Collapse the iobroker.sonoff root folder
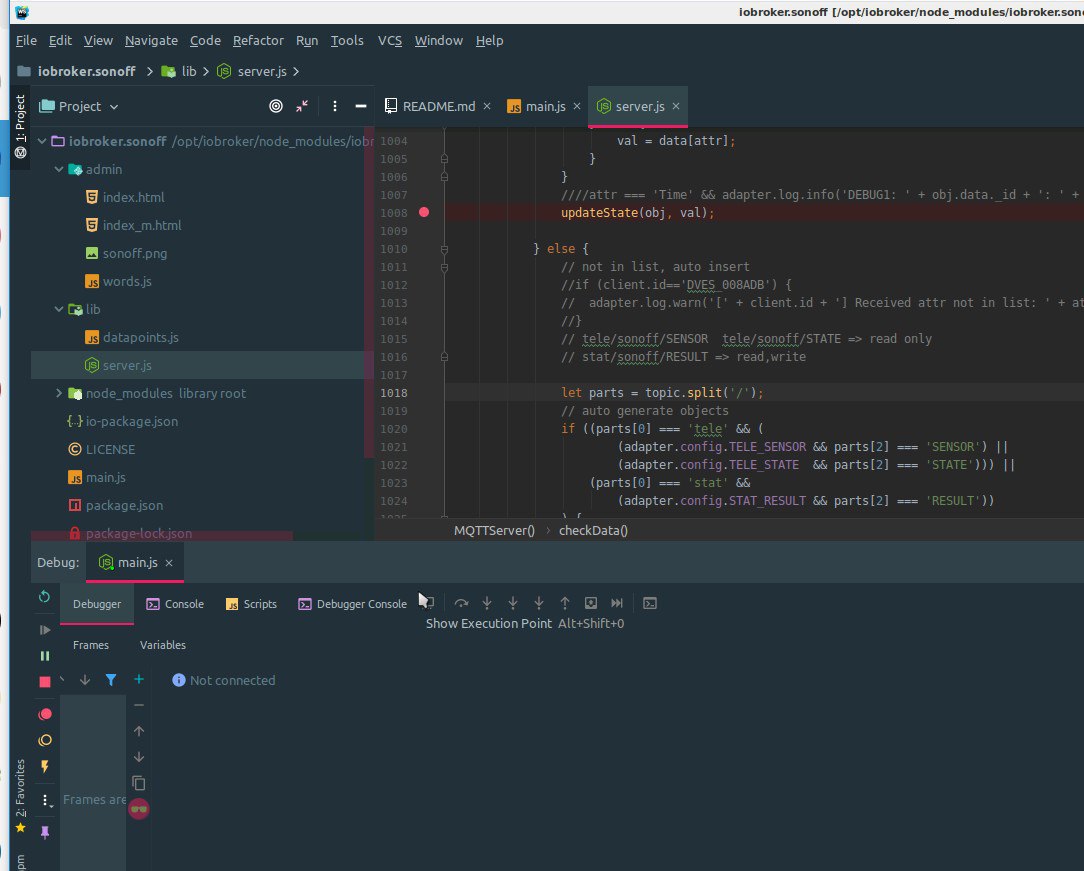This screenshot has width=1084, height=871. click(42, 141)
